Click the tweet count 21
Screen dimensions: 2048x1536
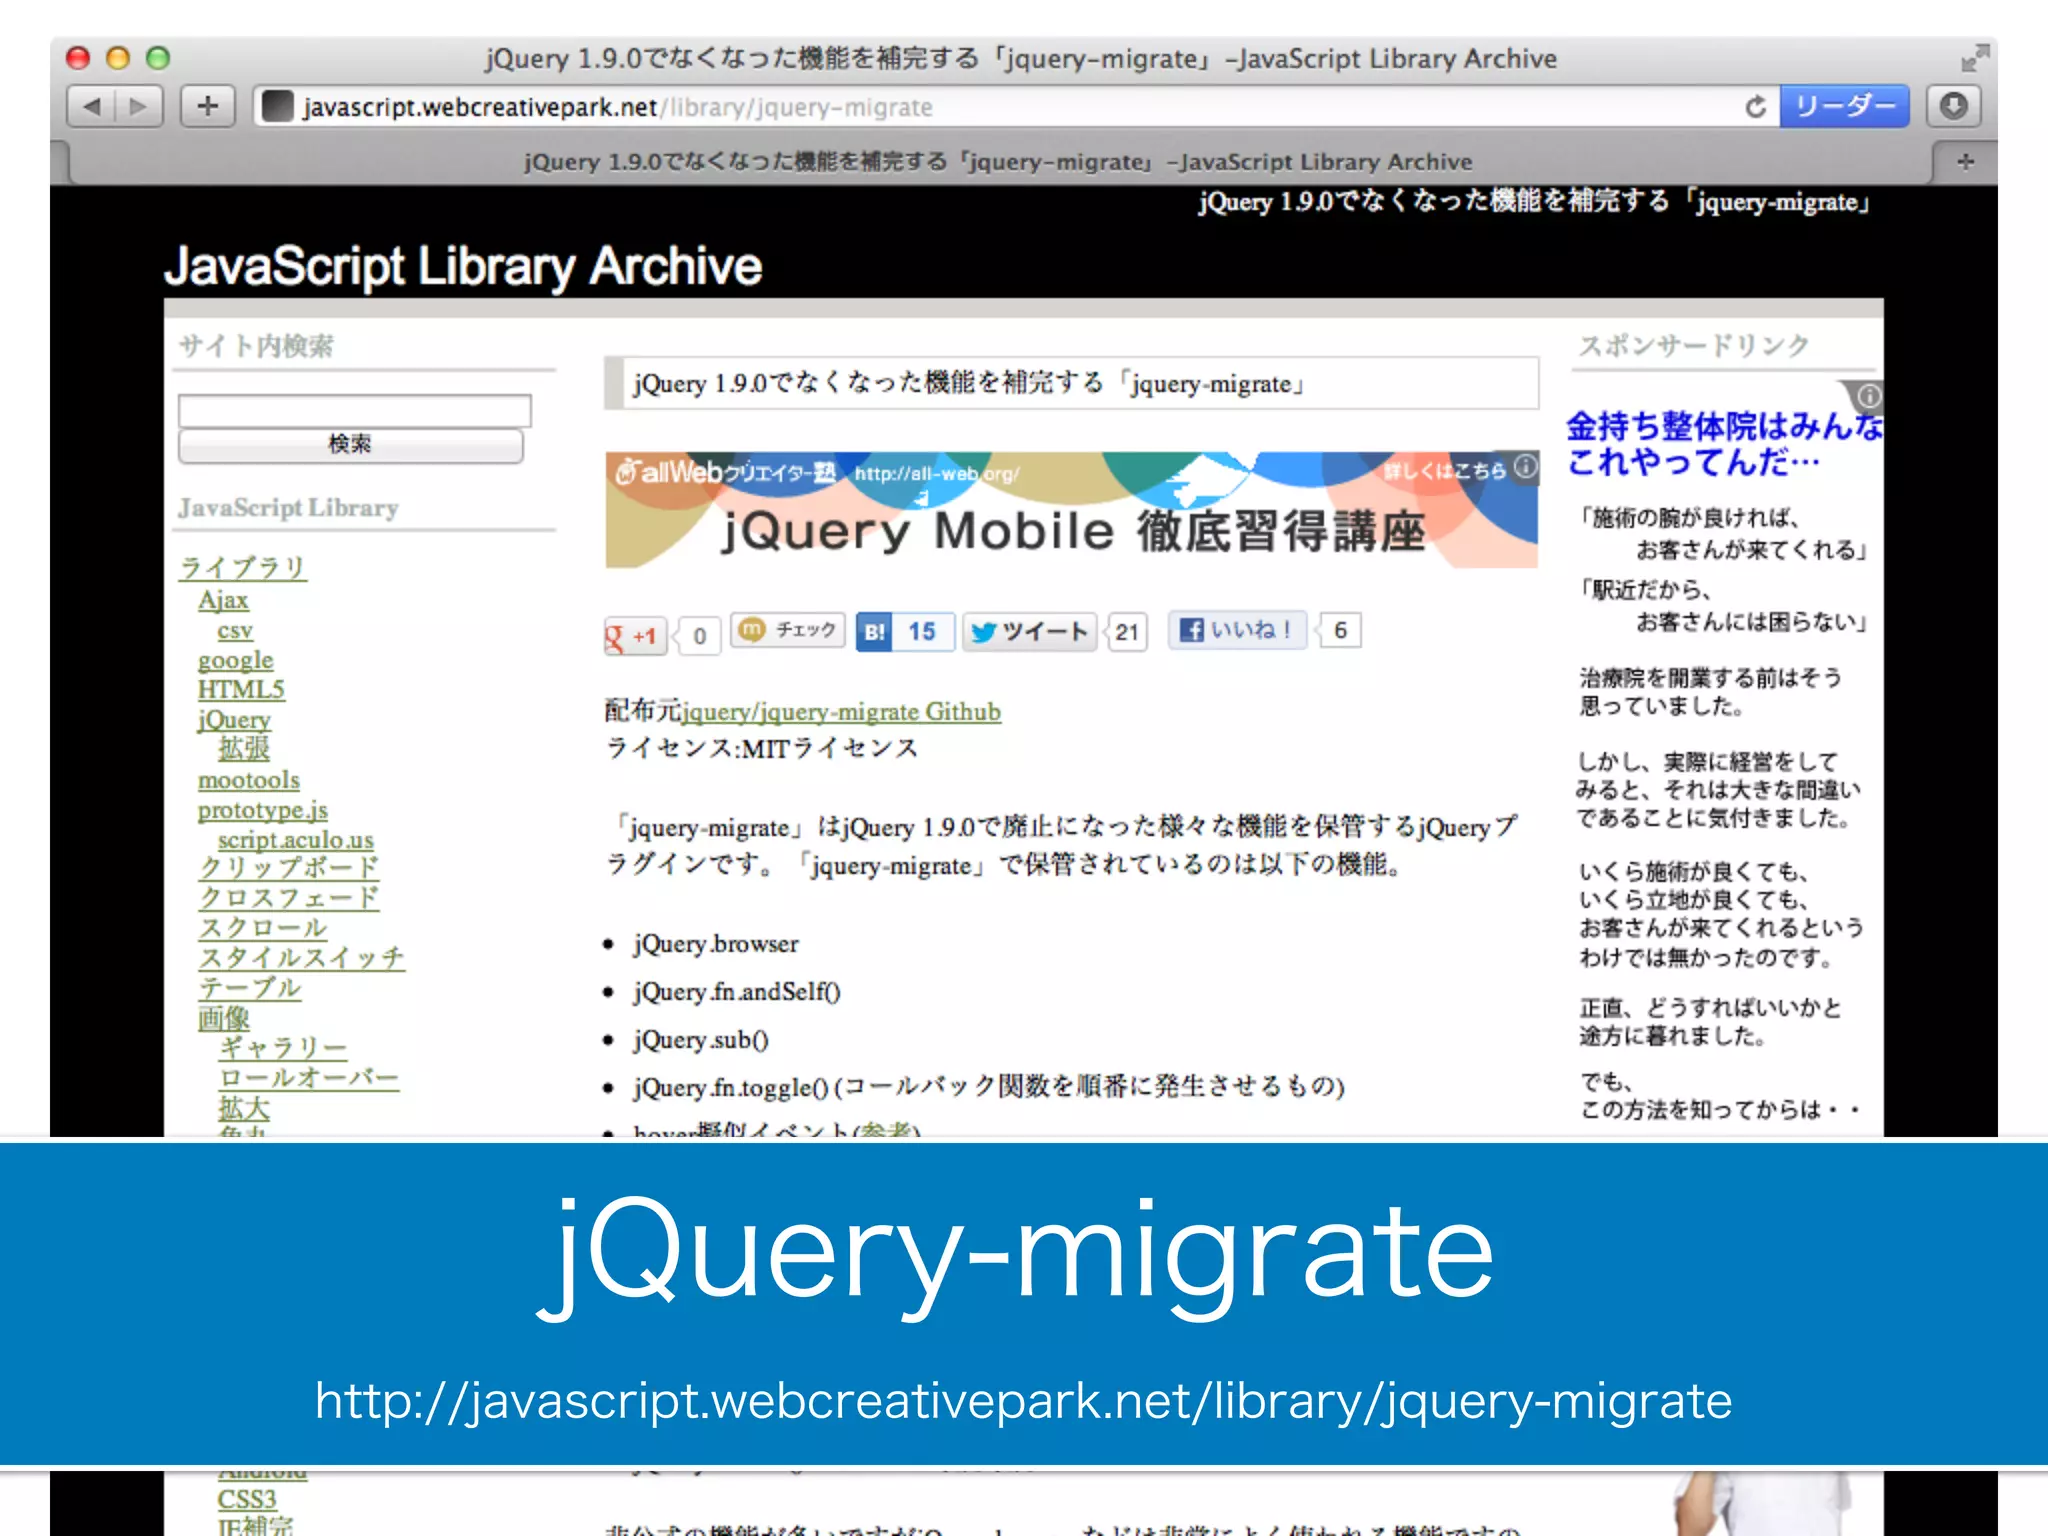pyautogui.click(x=1127, y=632)
